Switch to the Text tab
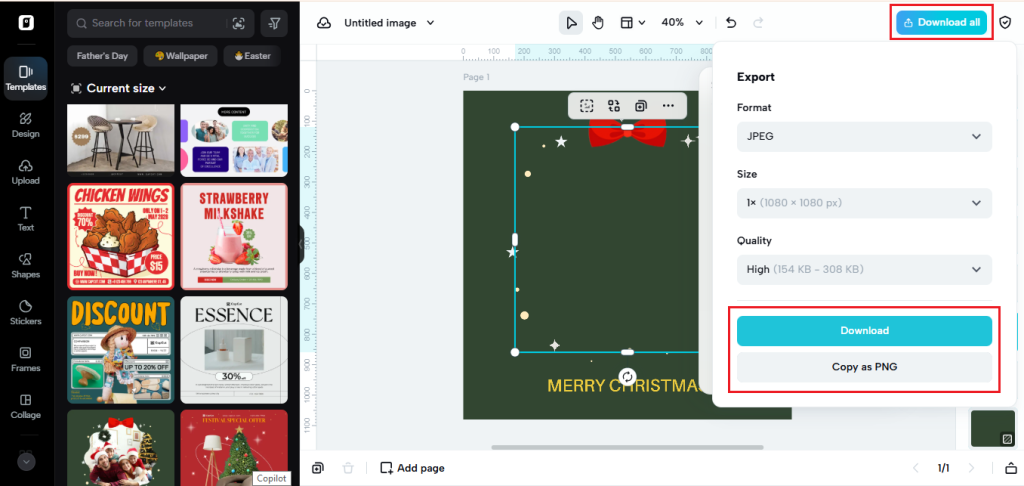1024x486 pixels. (x=25, y=218)
